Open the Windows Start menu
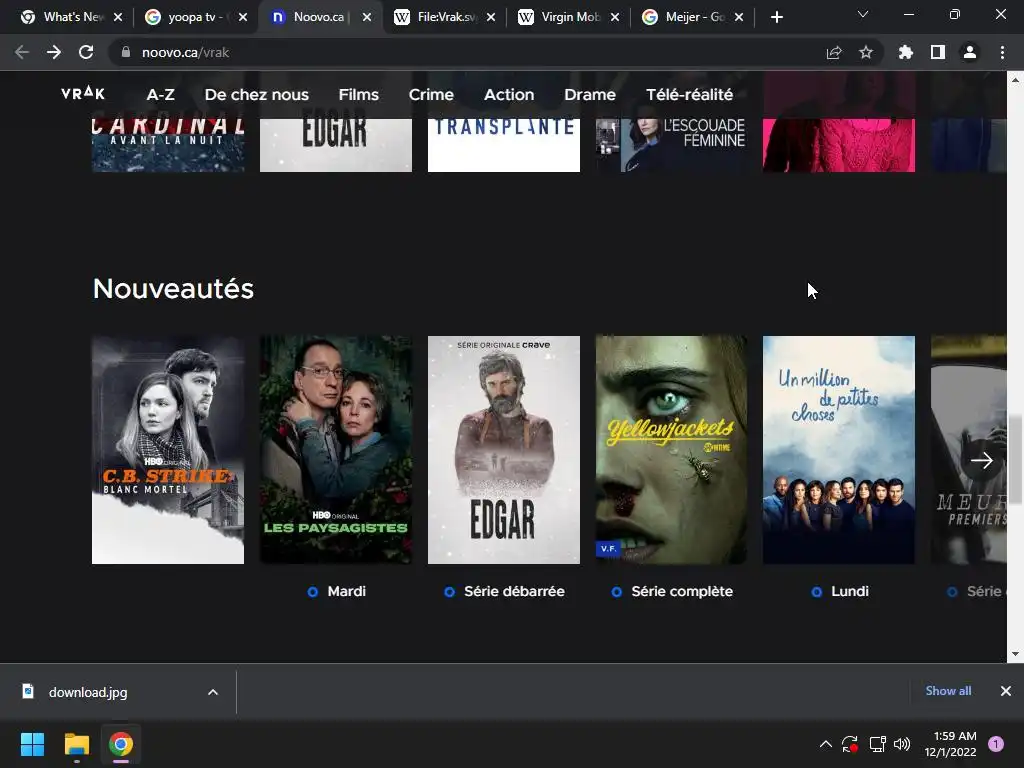This screenshot has width=1024, height=768. tap(32, 744)
